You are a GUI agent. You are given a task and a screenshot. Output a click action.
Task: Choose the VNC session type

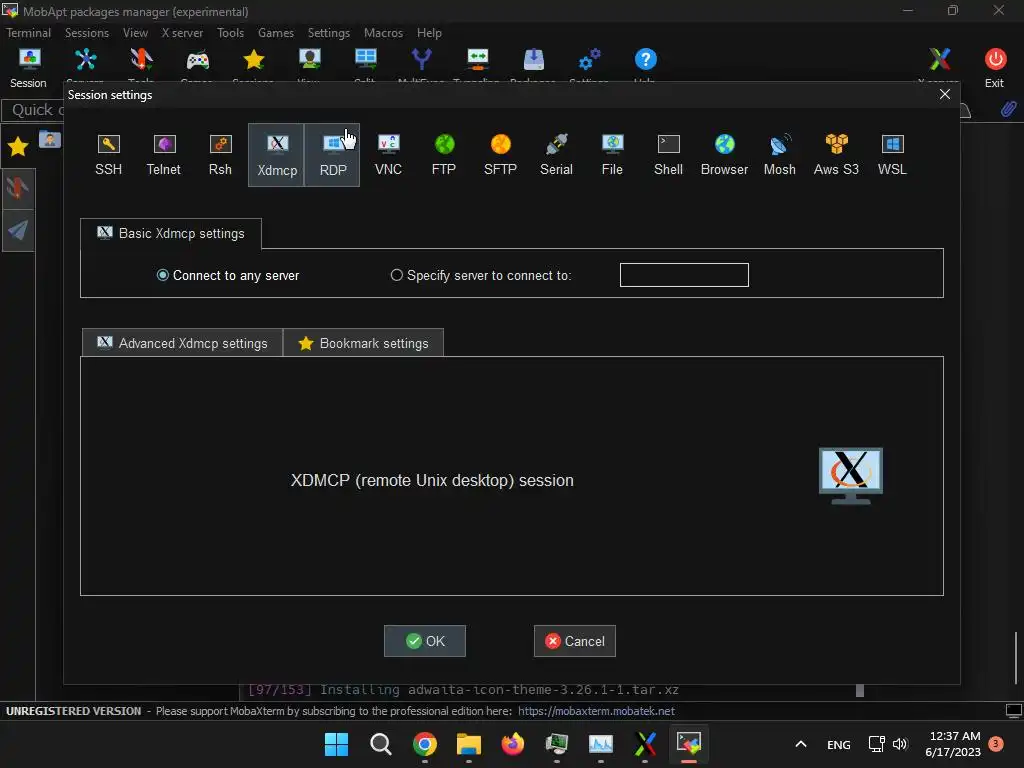point(388,155)
